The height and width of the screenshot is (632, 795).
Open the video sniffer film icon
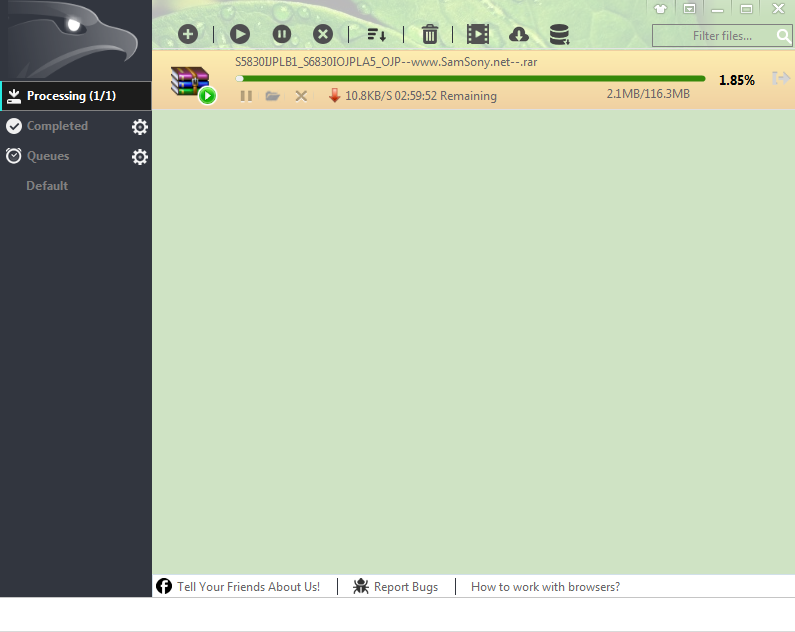pos(478,34)
